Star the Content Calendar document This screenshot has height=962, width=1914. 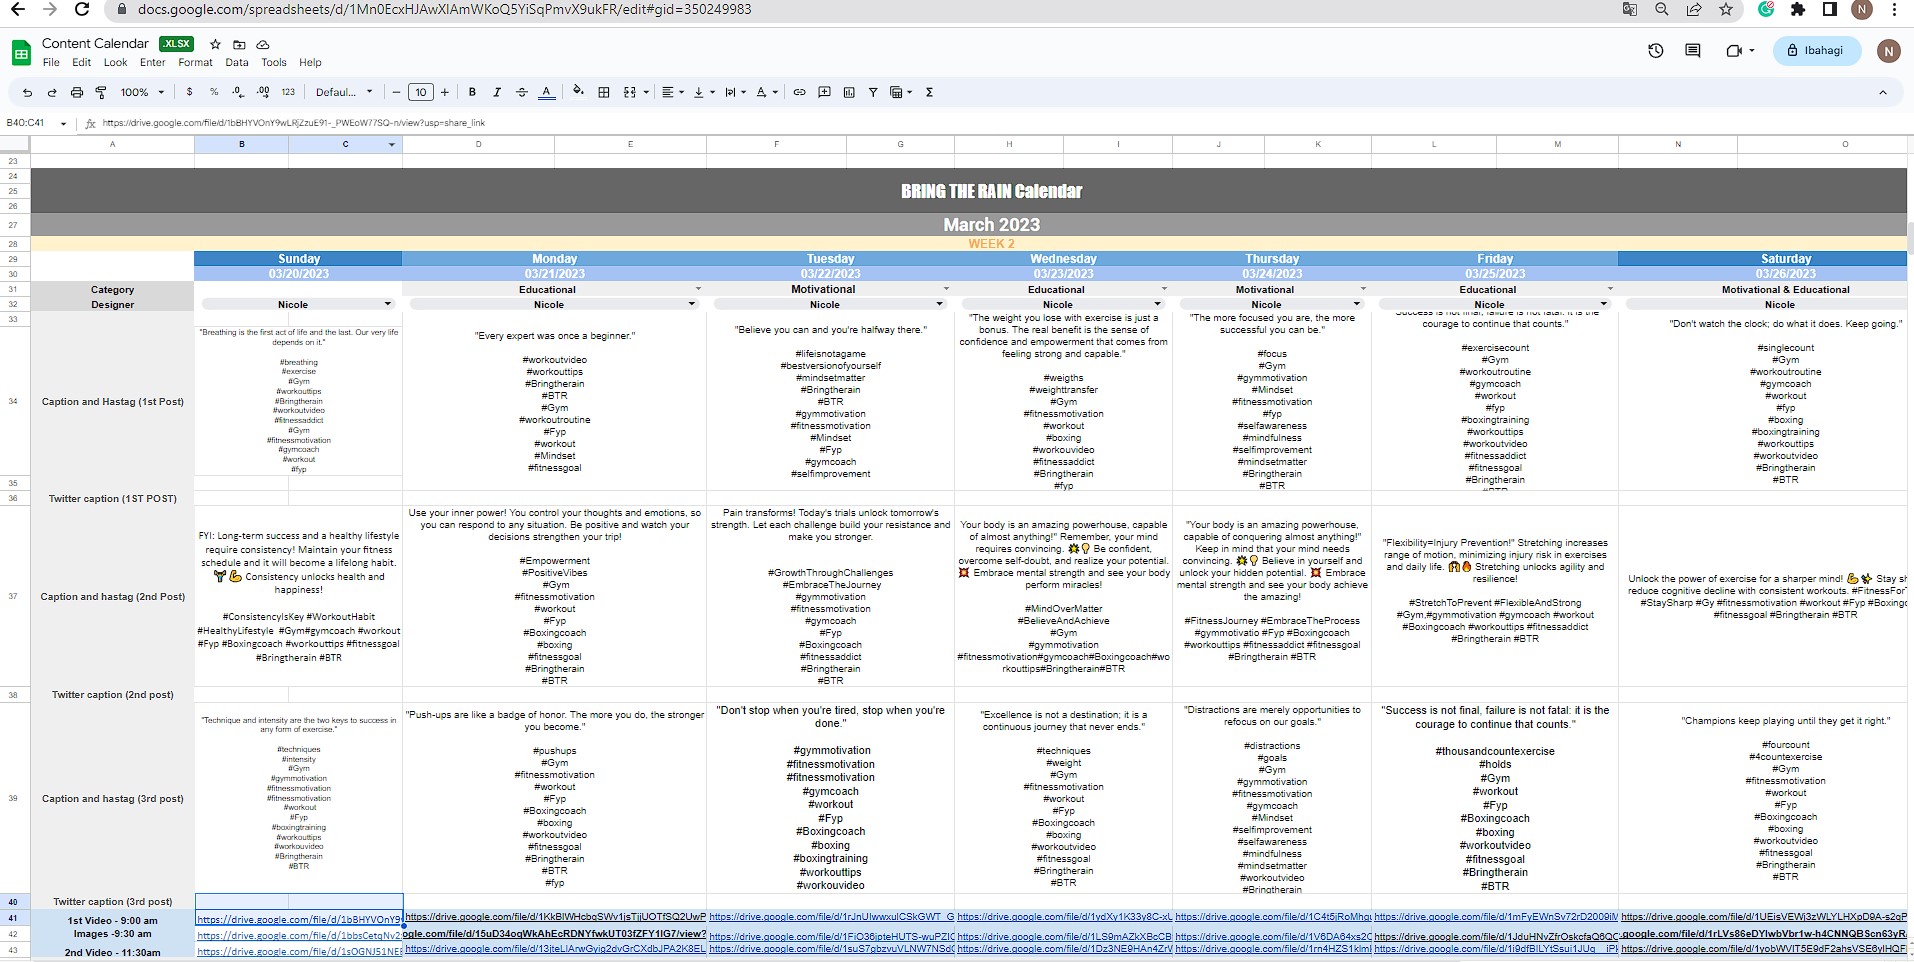point(215,44)
